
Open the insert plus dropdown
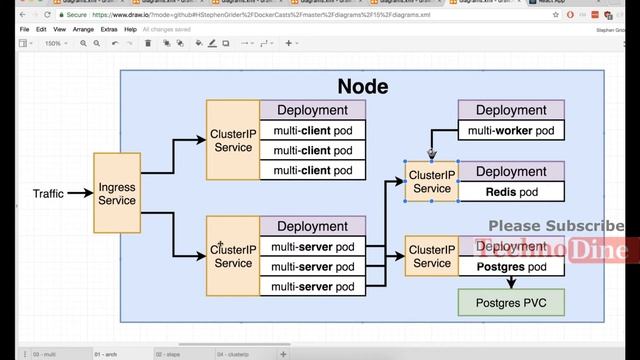pyautogui.click(x=291, y=43)
